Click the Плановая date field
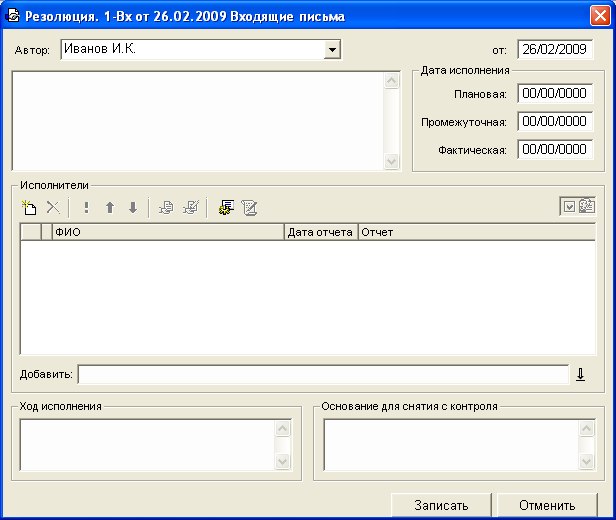This screenshot has width=616, height=520. [x=555, y=93]
